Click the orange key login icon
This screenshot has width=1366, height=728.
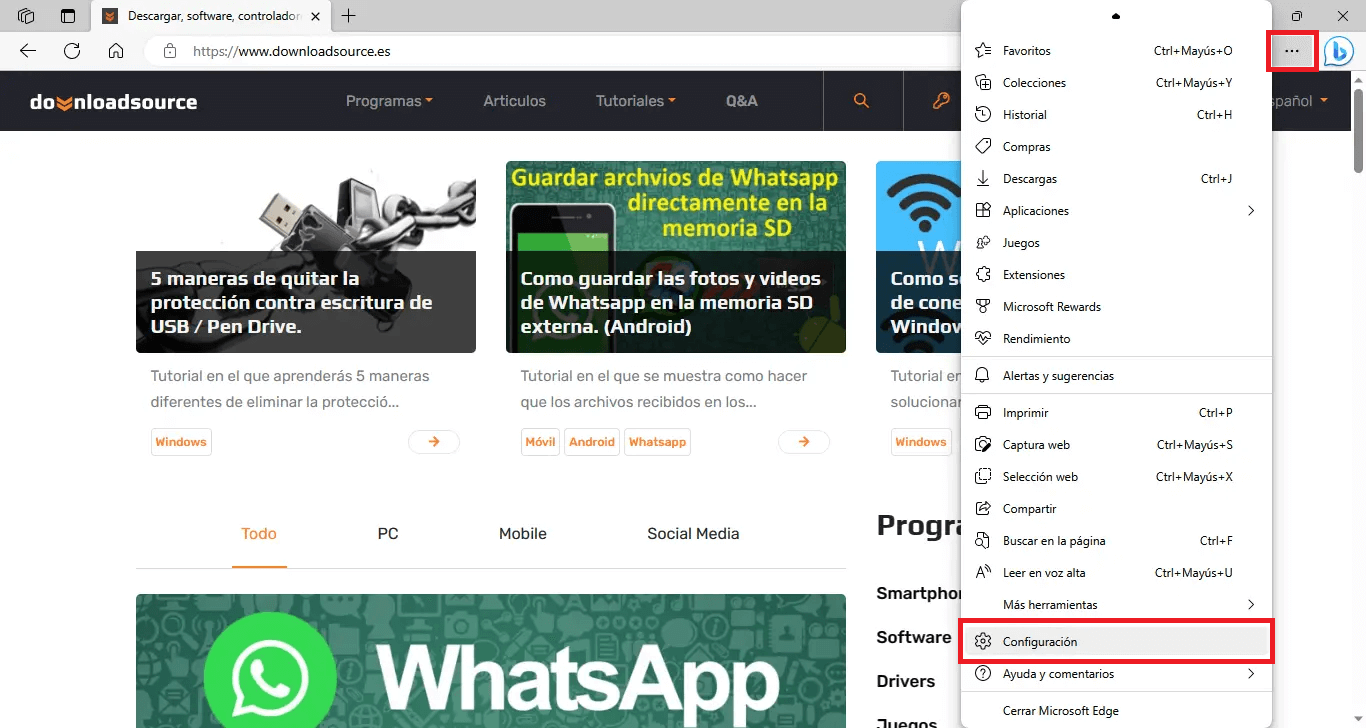tap(940, 101)
